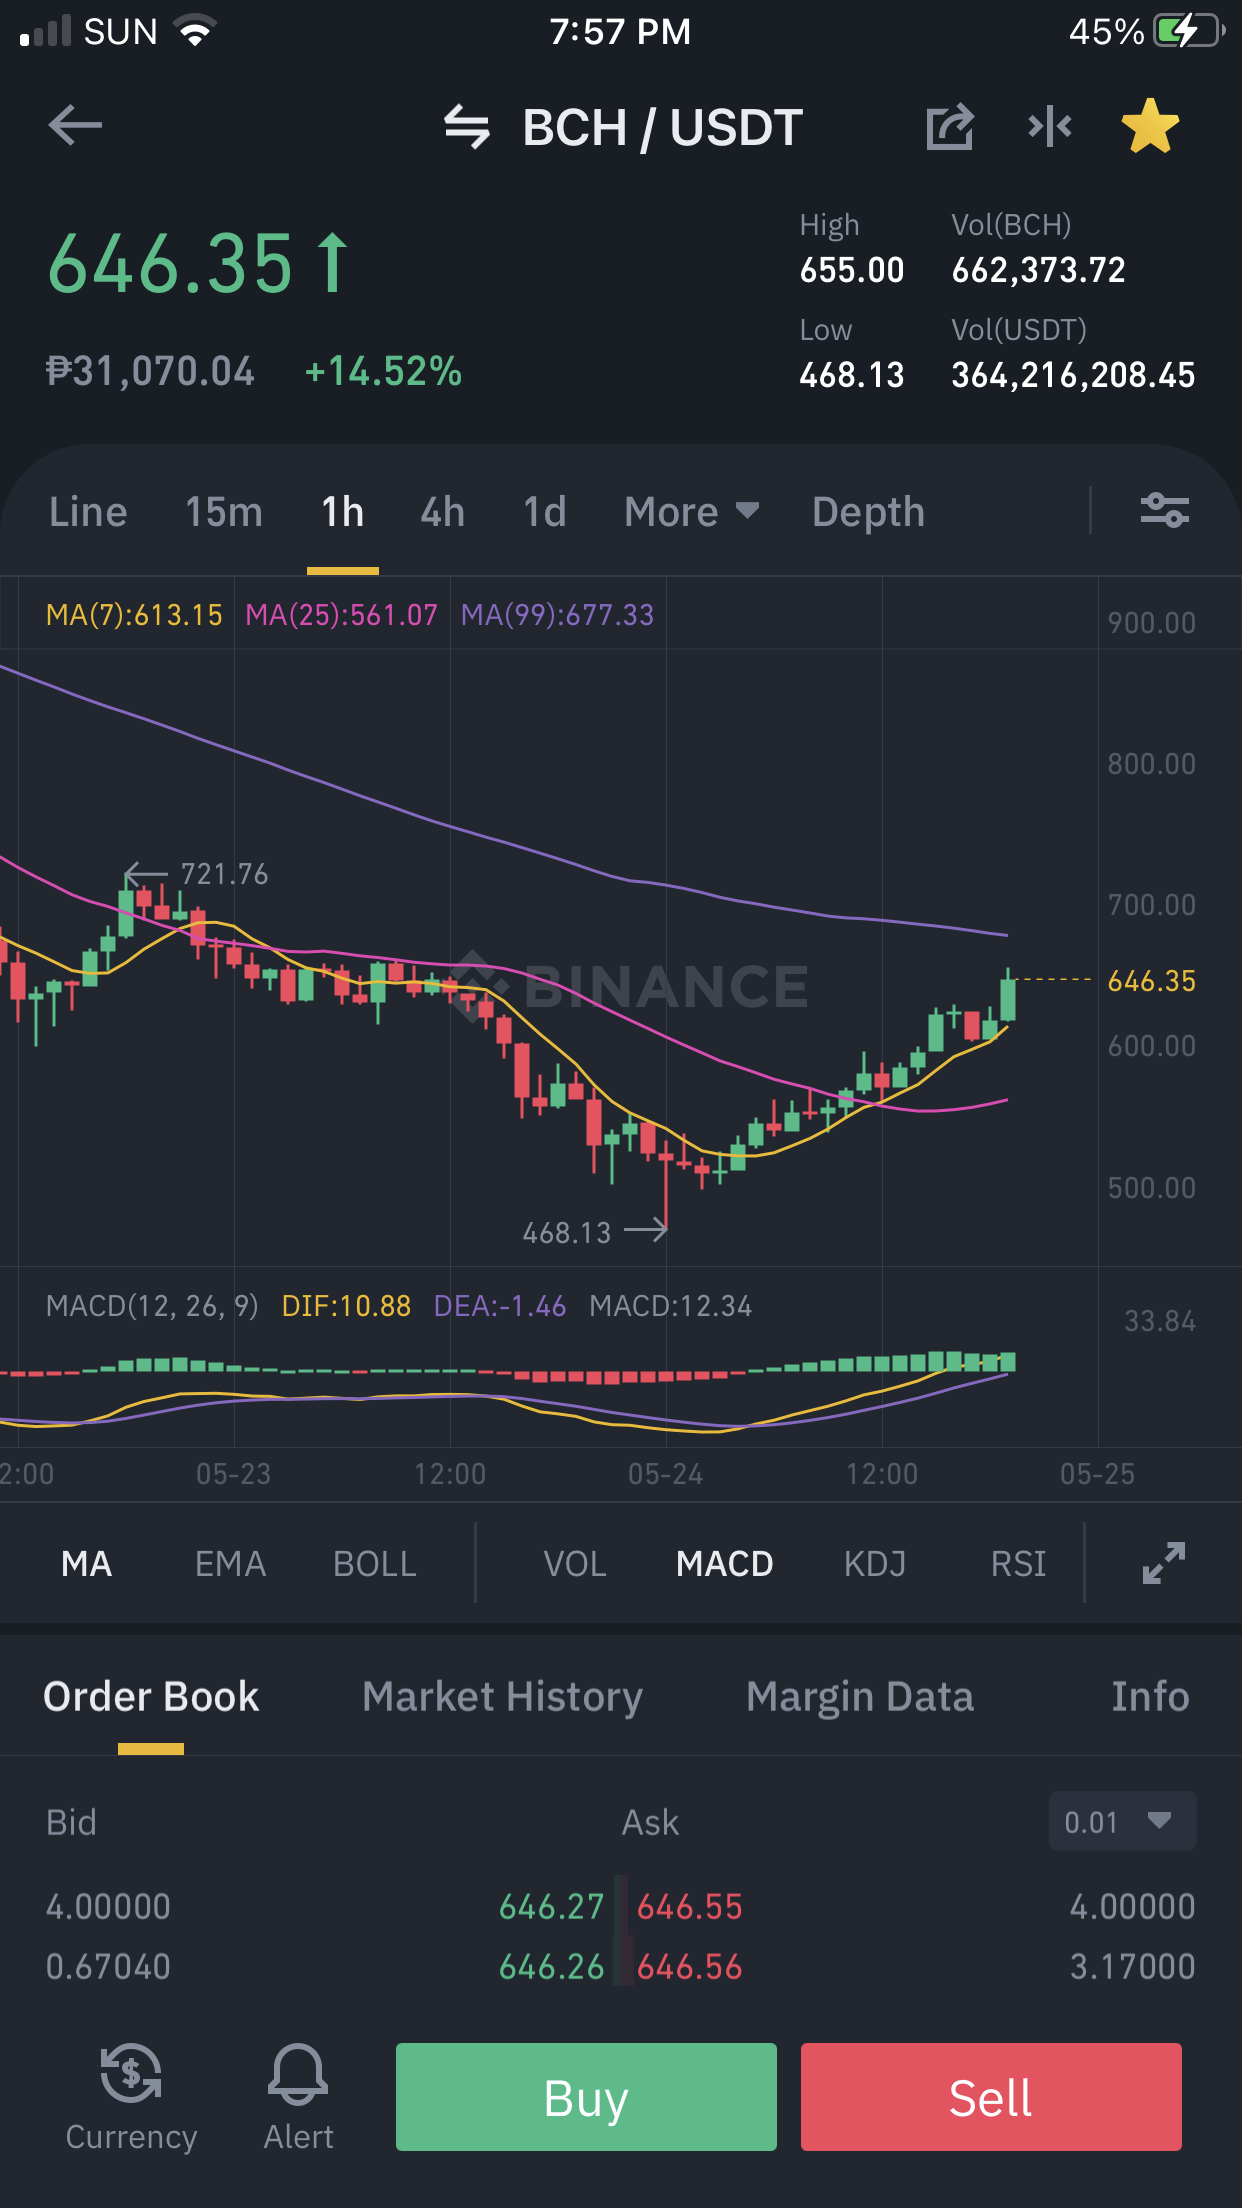The image size is (1242, 2208).
Task: Open the Depth chart view
Action: [x=868, y=512]
